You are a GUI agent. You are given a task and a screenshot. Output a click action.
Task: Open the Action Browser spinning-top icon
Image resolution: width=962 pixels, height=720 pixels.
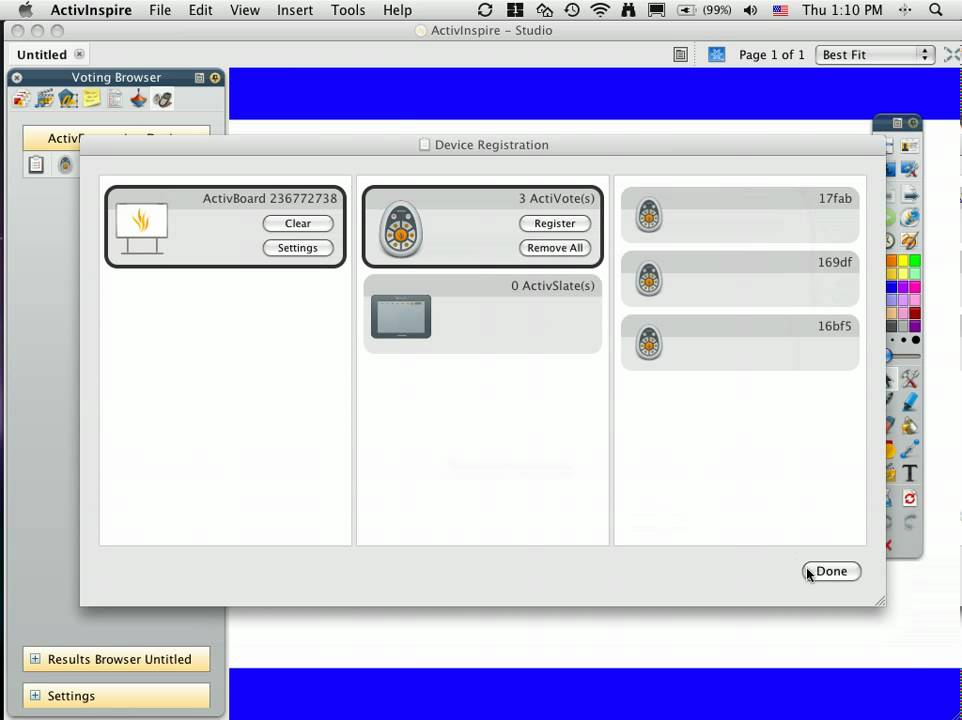coord(139,99)
